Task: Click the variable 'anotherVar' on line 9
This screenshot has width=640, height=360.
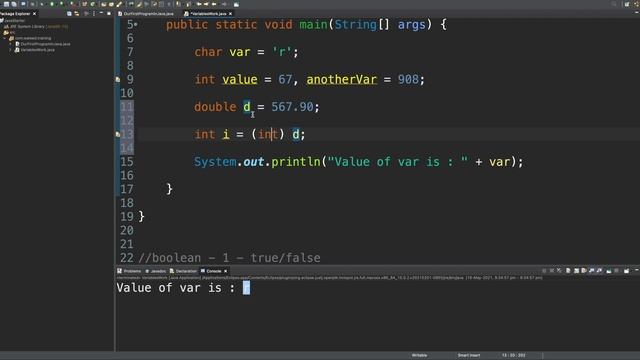Action: (x=342, y=79)
